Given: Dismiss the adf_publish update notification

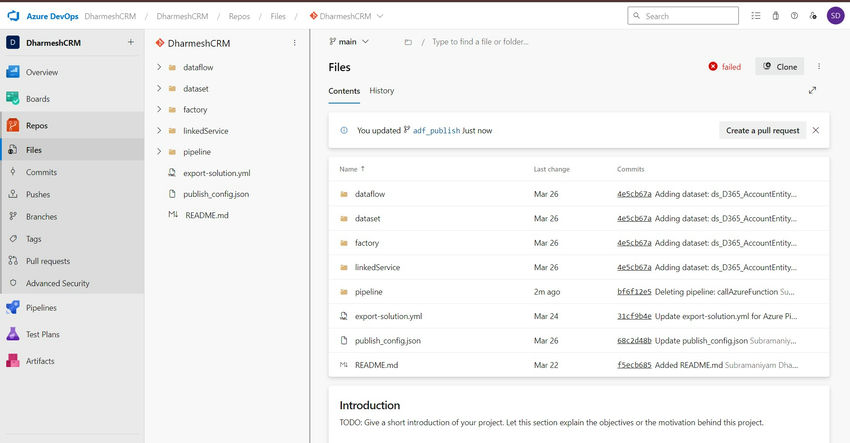Looking at the screenshot, I should 815,130.
